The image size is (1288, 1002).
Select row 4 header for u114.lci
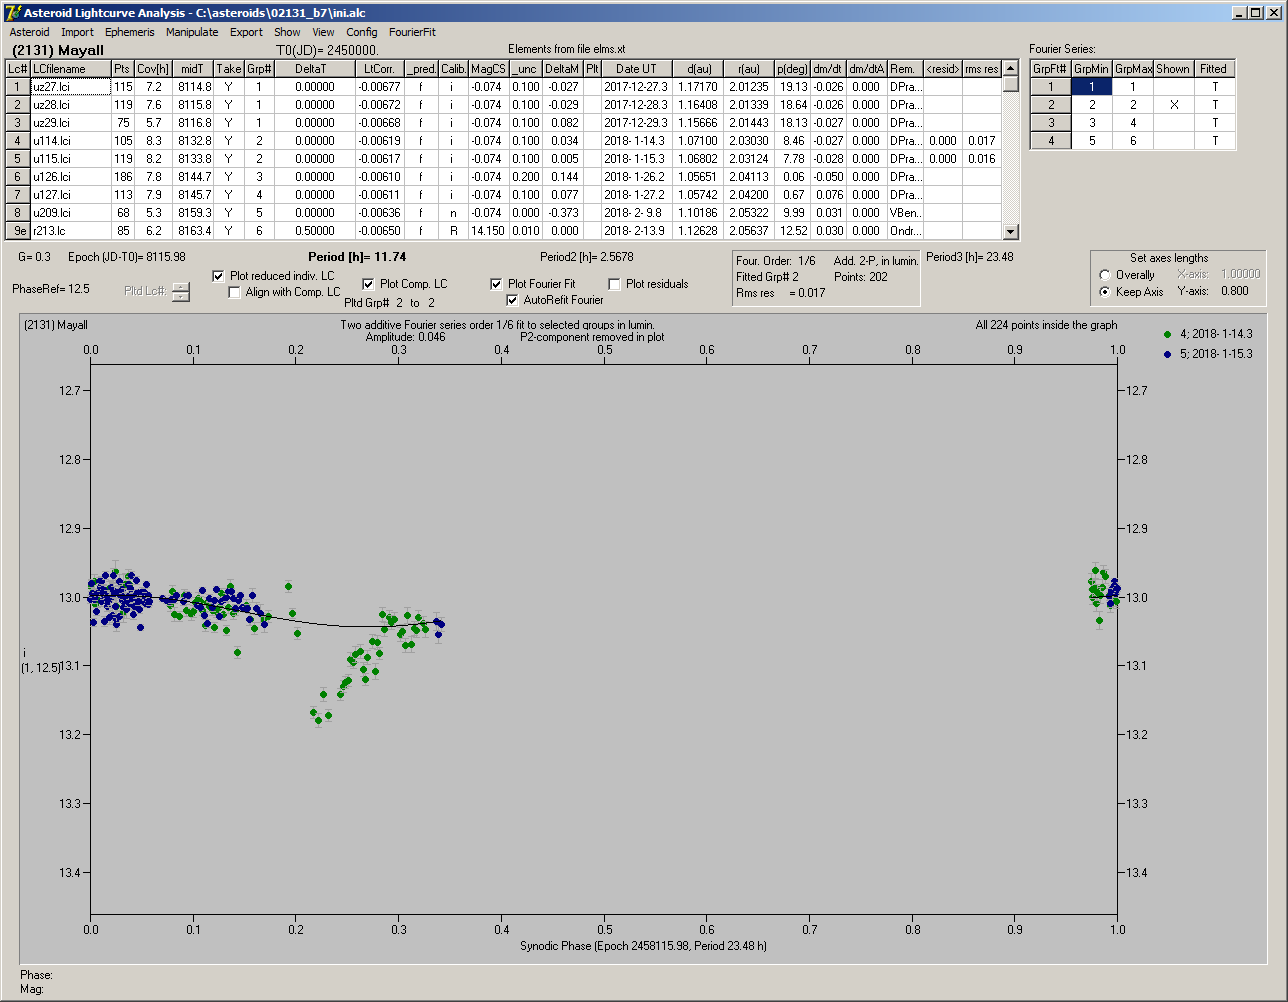pos(17,141)
